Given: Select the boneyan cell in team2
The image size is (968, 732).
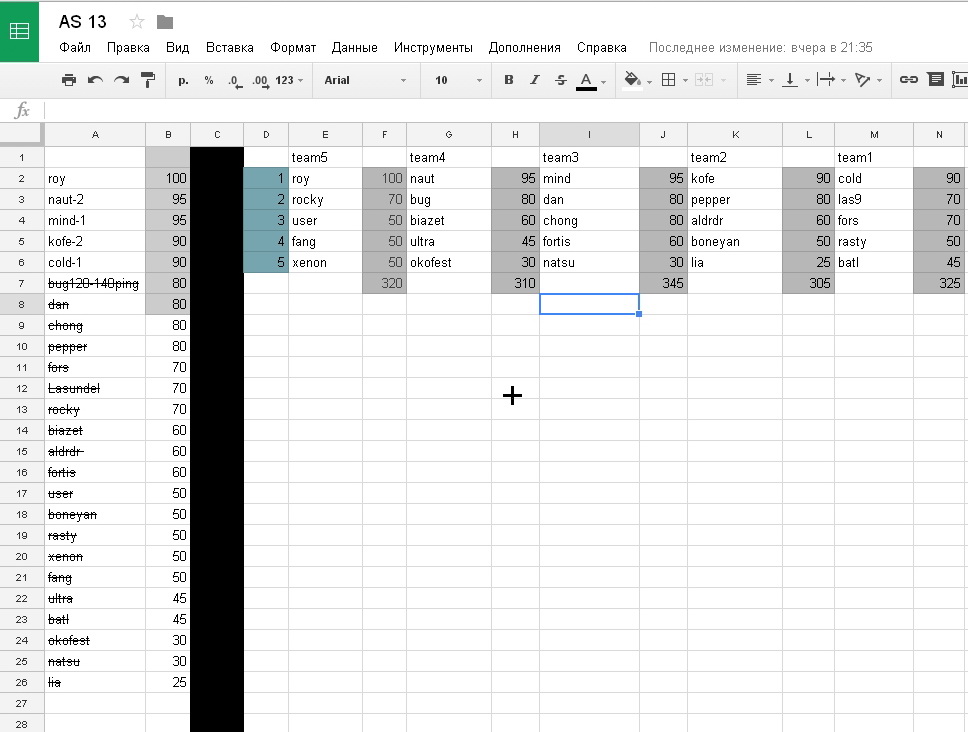Looking at the screenshot, I should pos(735,241).
